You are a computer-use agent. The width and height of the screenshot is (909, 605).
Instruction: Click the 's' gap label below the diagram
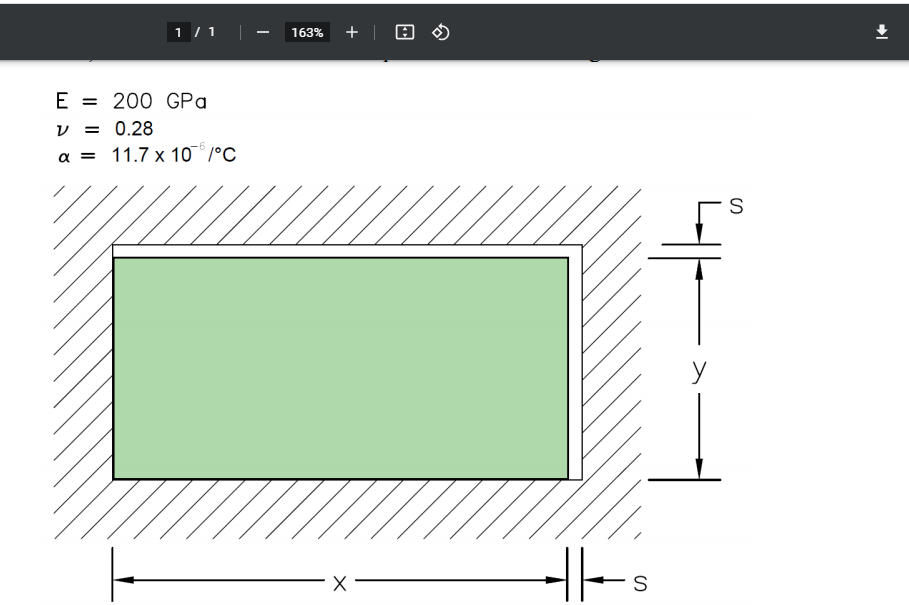coord(640,584)
